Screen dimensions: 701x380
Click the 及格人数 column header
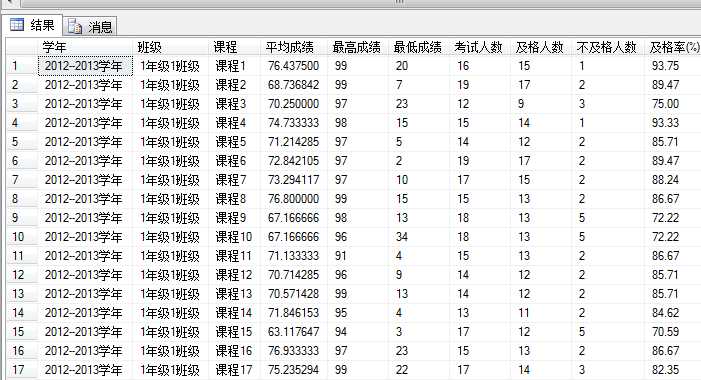541,47
